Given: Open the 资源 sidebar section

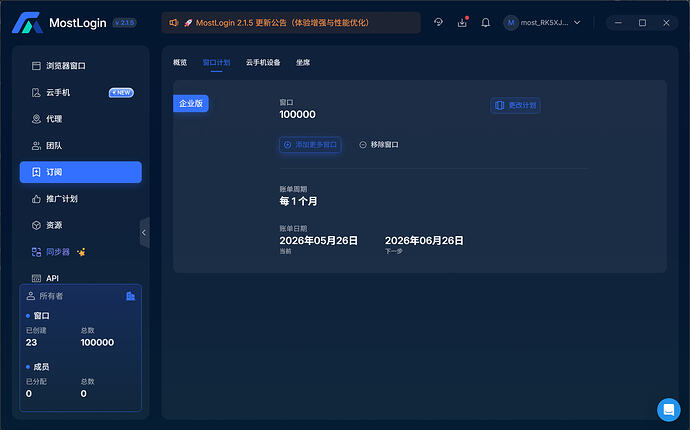Looking at the screenshot, I should coord(81,225).
